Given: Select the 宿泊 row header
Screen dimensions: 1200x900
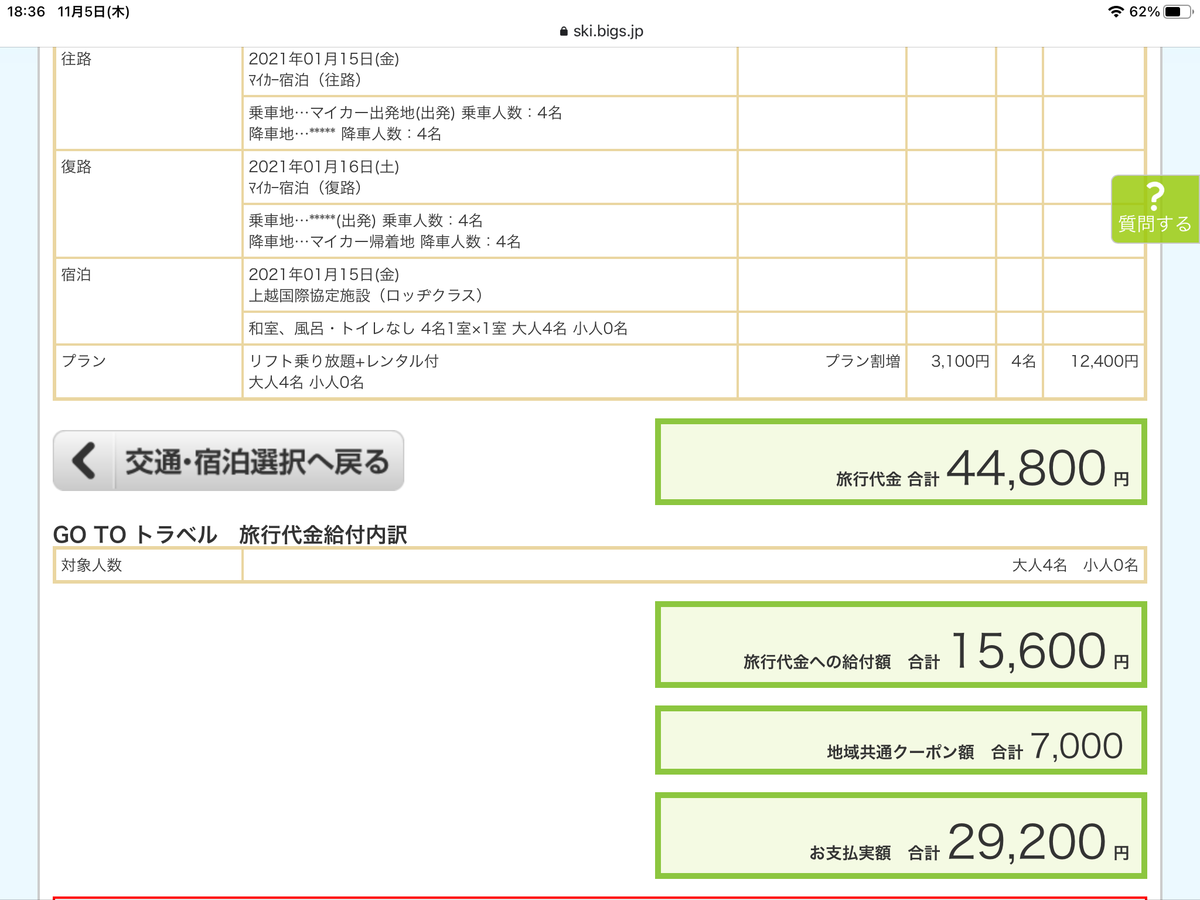Looking at the screenshot, I should (x=148, y=301).
